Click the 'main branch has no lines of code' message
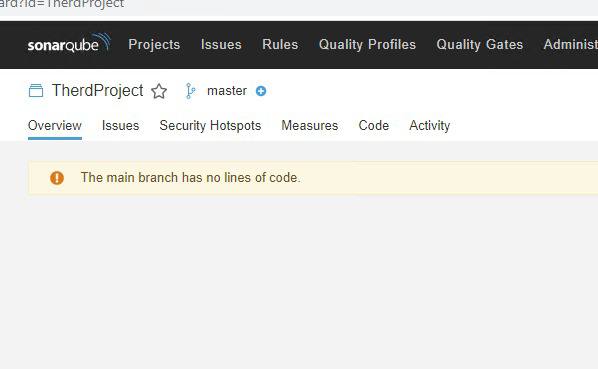The width and height of the screenshot is (598, 369). pos(190,178)
